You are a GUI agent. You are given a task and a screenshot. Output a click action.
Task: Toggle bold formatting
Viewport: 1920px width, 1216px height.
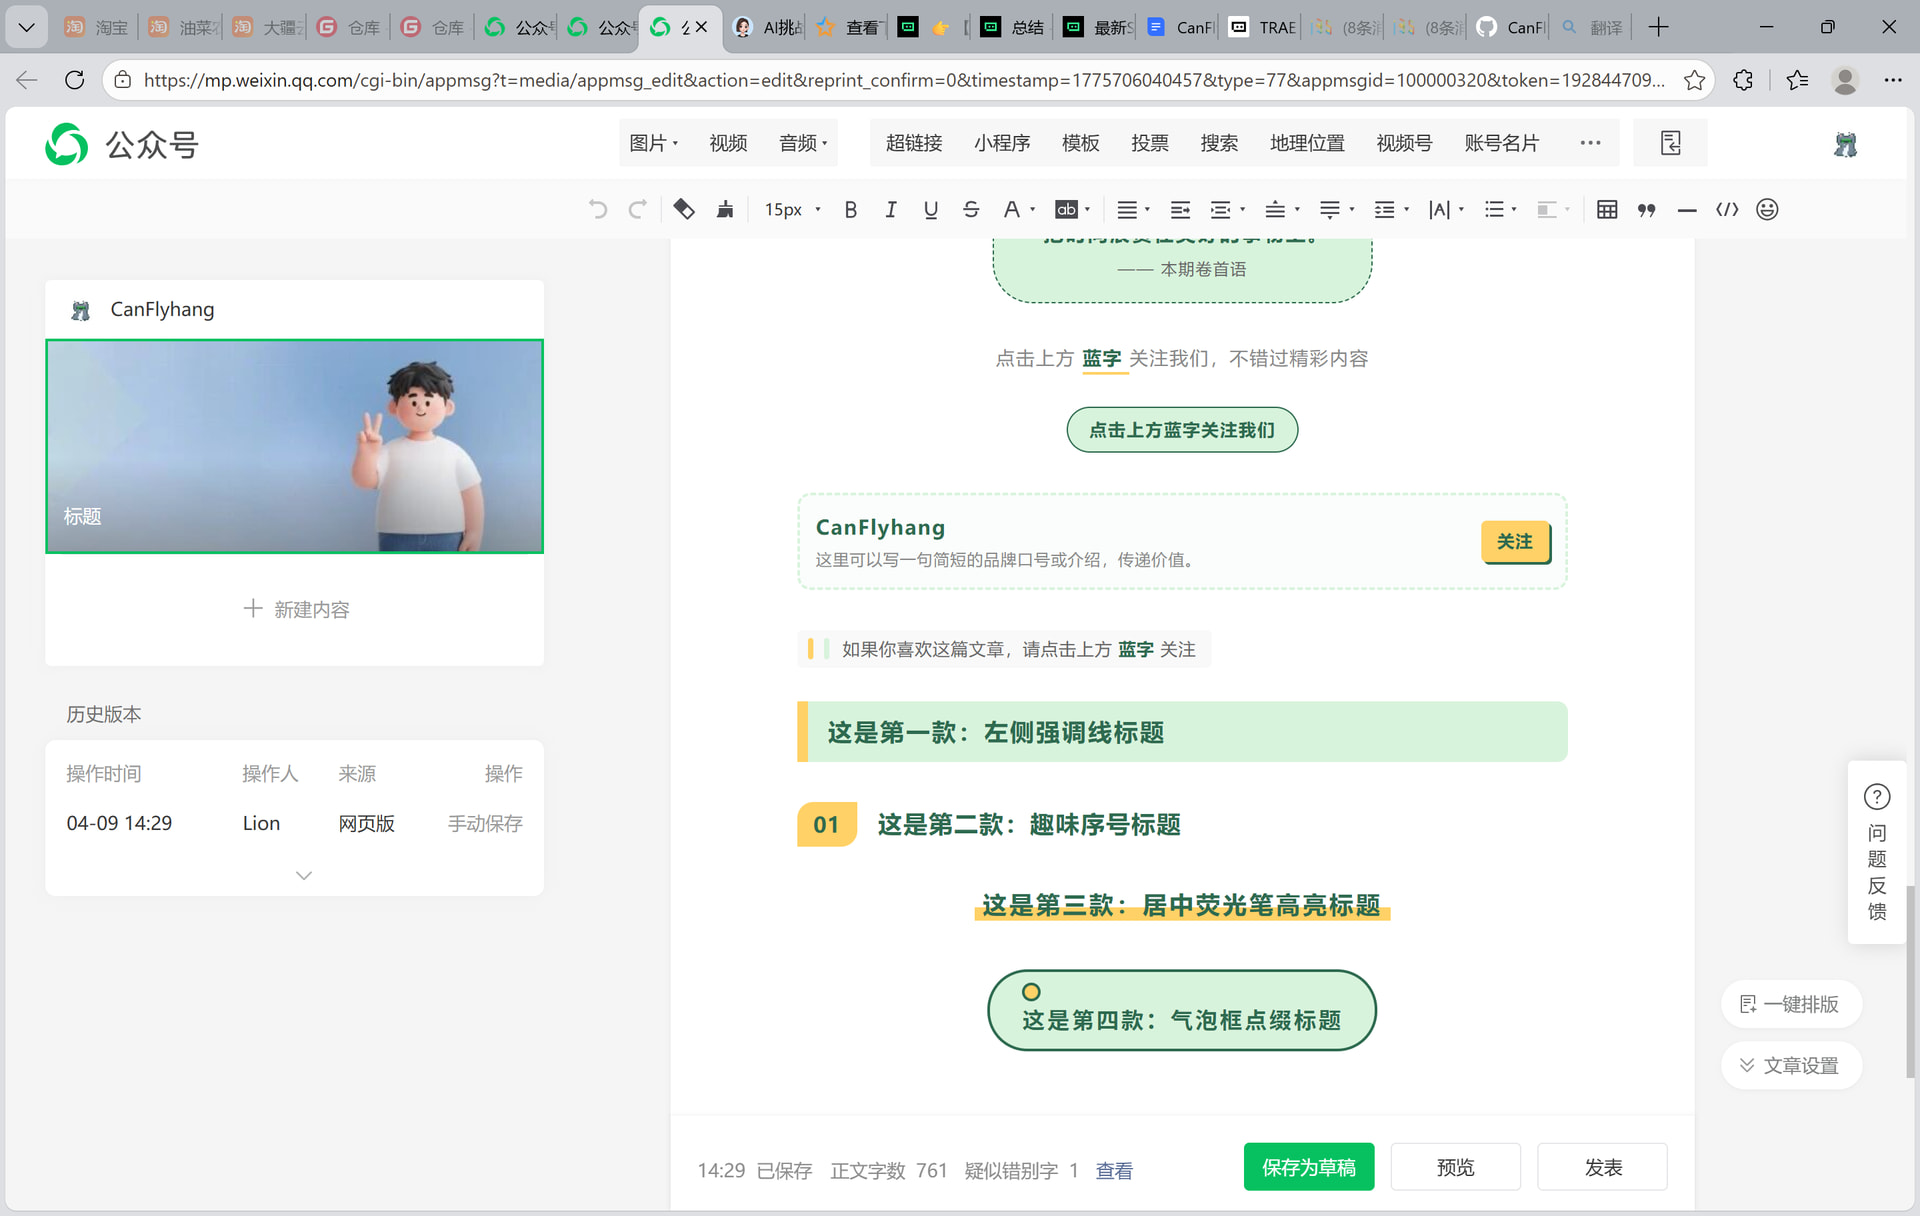[x=851, y=209]
